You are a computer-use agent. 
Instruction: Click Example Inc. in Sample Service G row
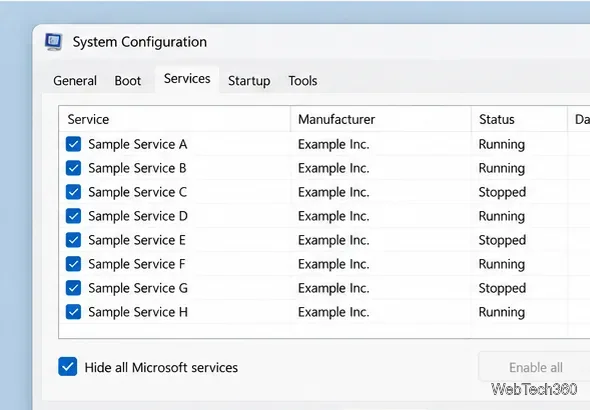click(334, 288)
